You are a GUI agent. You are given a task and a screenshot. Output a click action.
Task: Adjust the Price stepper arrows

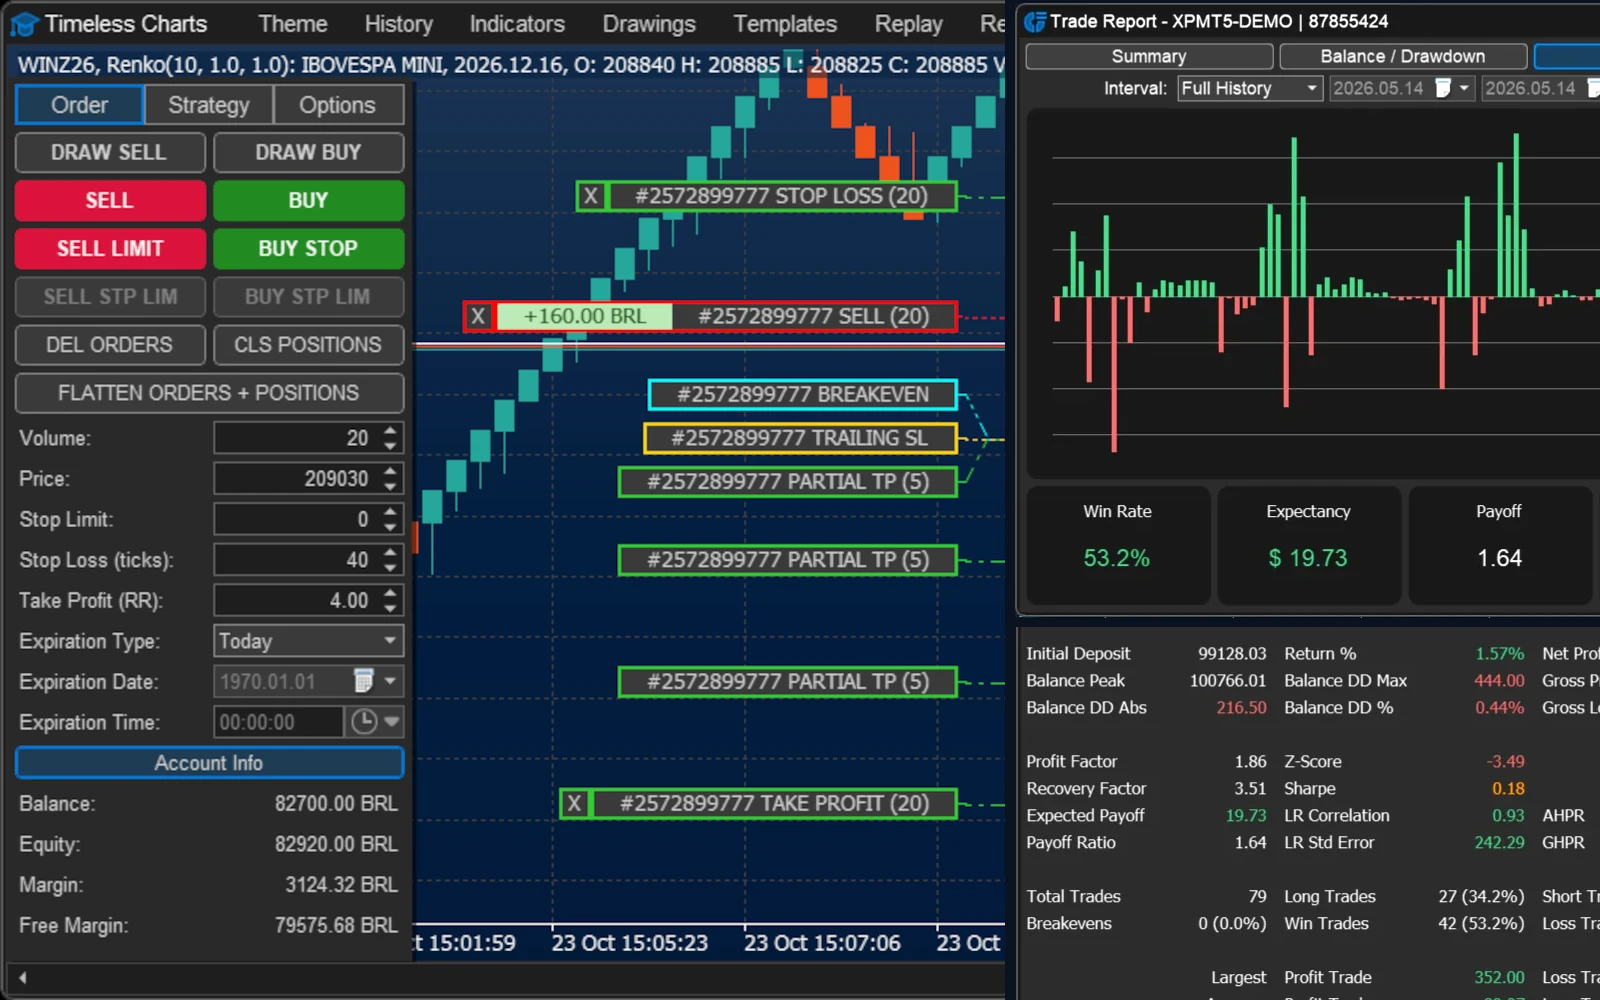click(x=390, y=478)
